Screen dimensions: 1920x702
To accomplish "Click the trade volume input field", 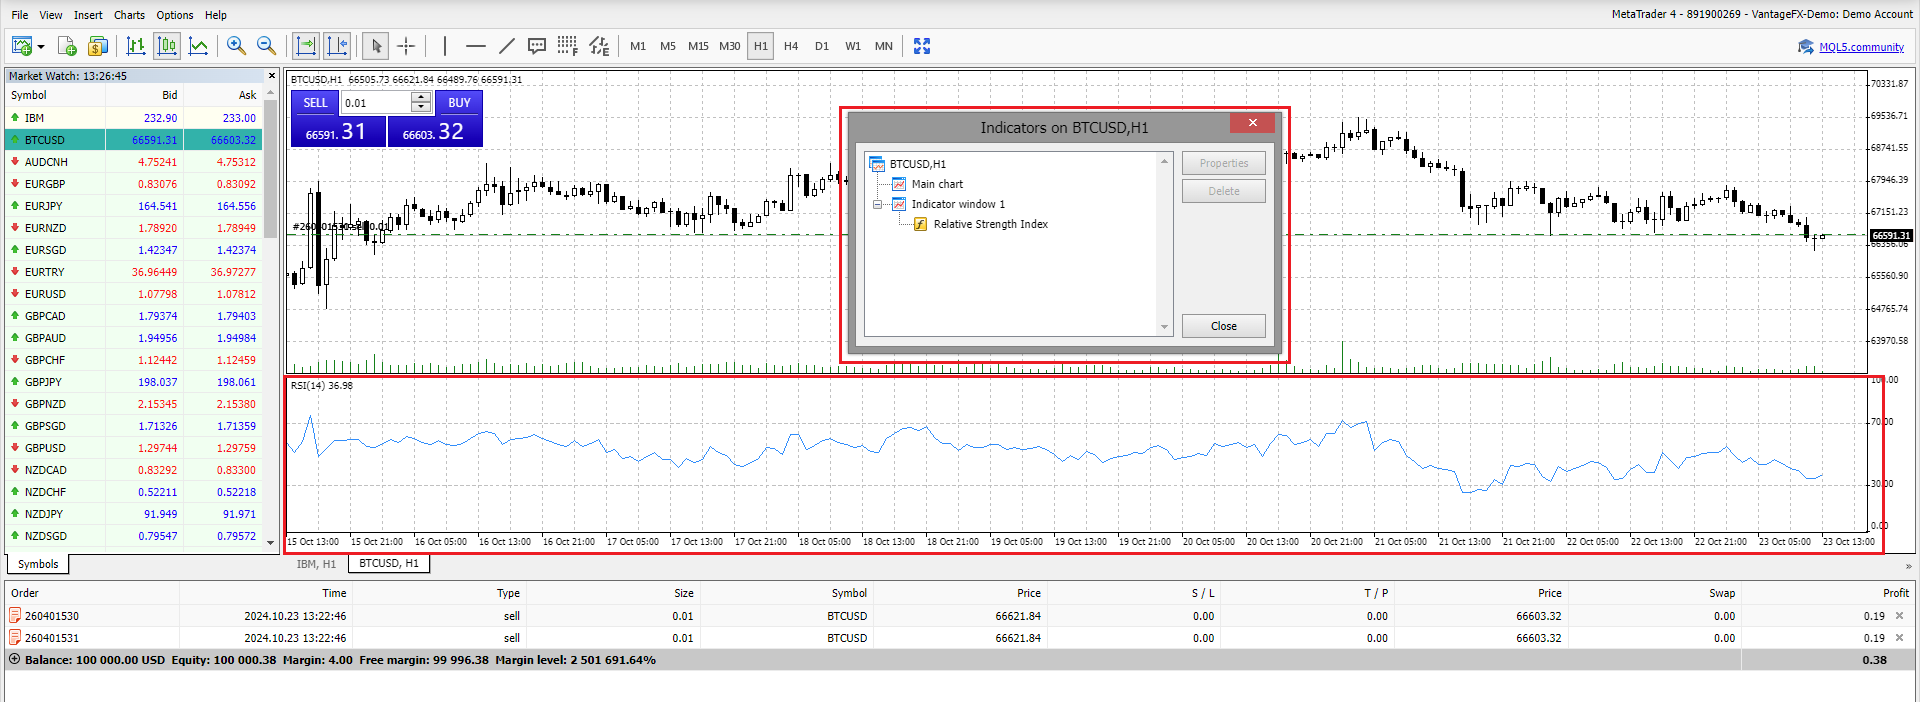I will 376,103.
